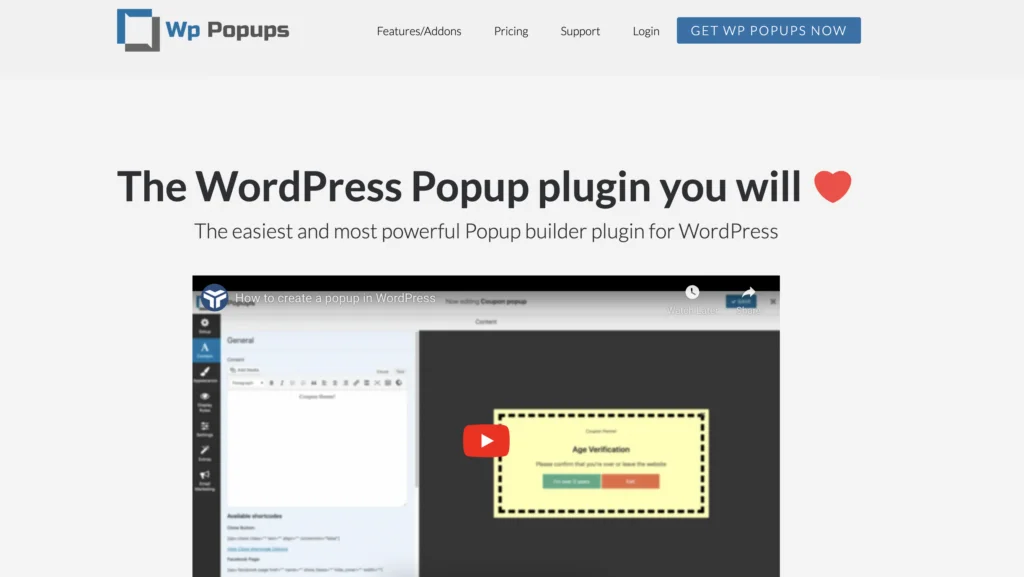1024x577 pixels.
Task: Click the Watch Later clock icon
Action: click(x=692, y=292)
